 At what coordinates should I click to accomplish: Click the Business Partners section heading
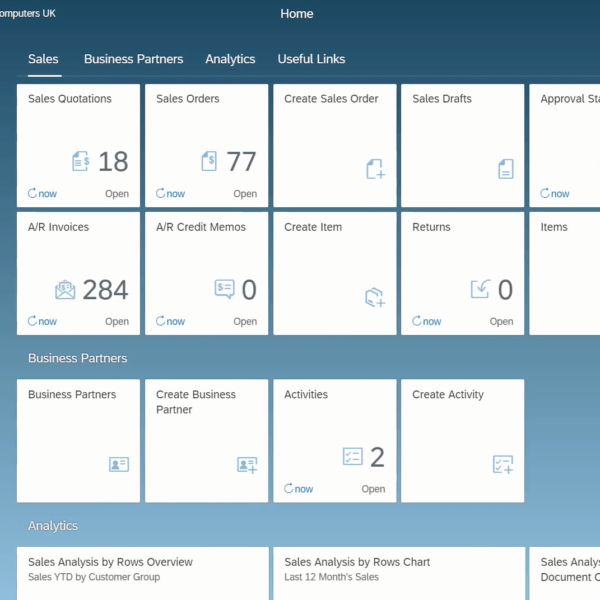[78, 358]
